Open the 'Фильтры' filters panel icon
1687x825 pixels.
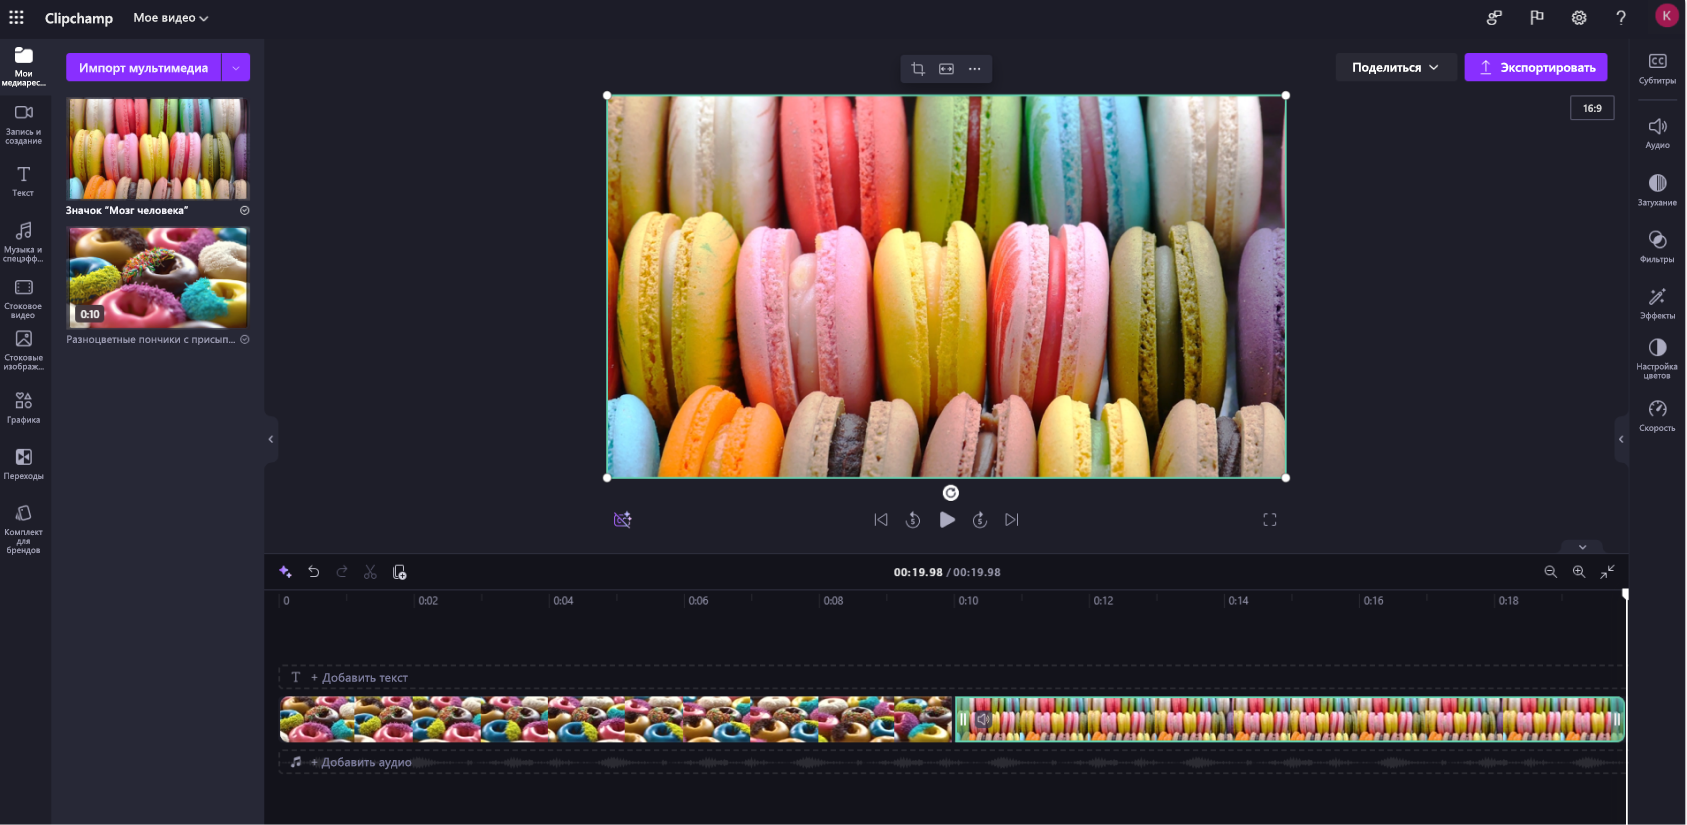click(x=1657, y=246)
